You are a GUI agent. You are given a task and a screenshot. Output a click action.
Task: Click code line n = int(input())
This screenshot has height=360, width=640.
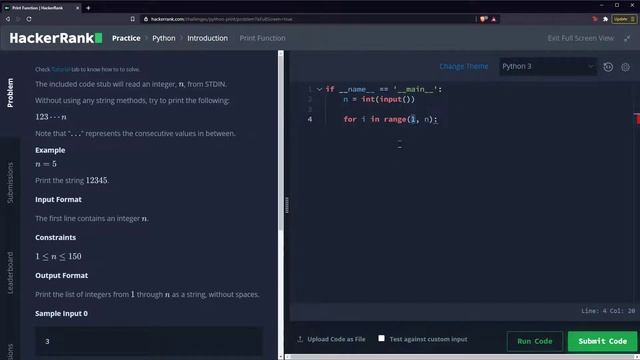click(379, 99)
